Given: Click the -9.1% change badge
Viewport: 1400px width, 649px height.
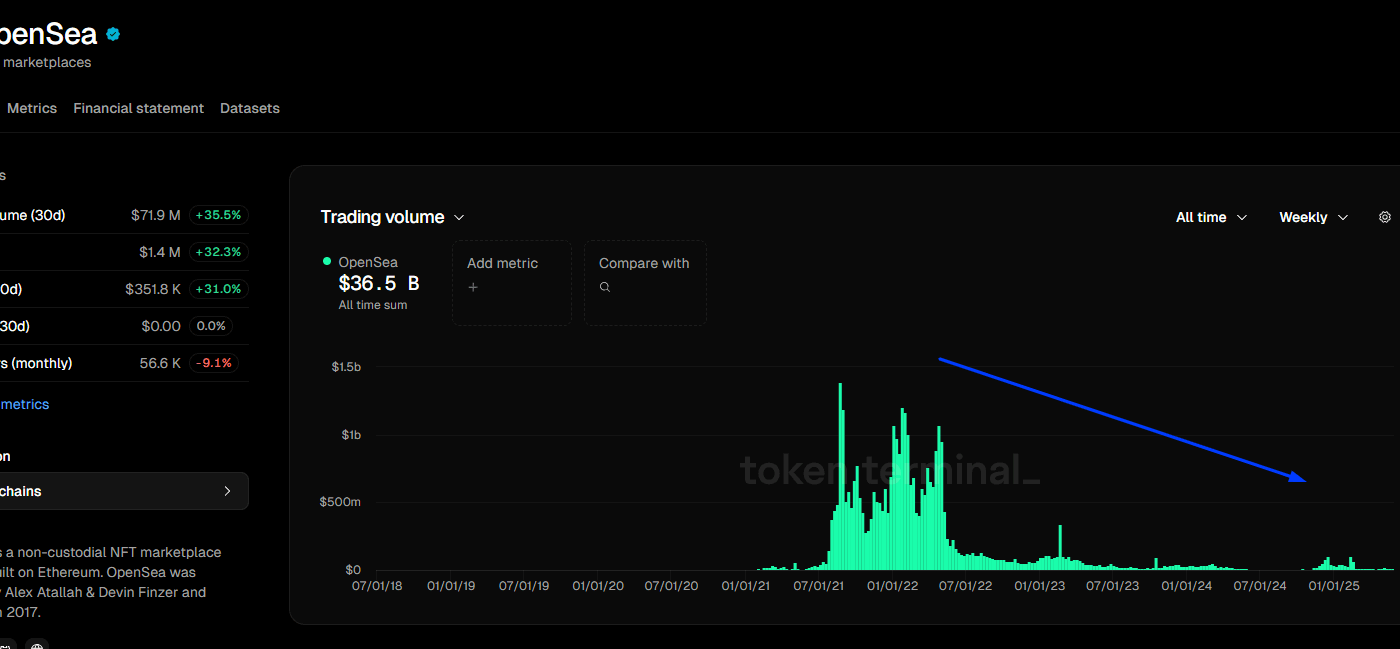Looking at the screenshot, I should 213,363.
